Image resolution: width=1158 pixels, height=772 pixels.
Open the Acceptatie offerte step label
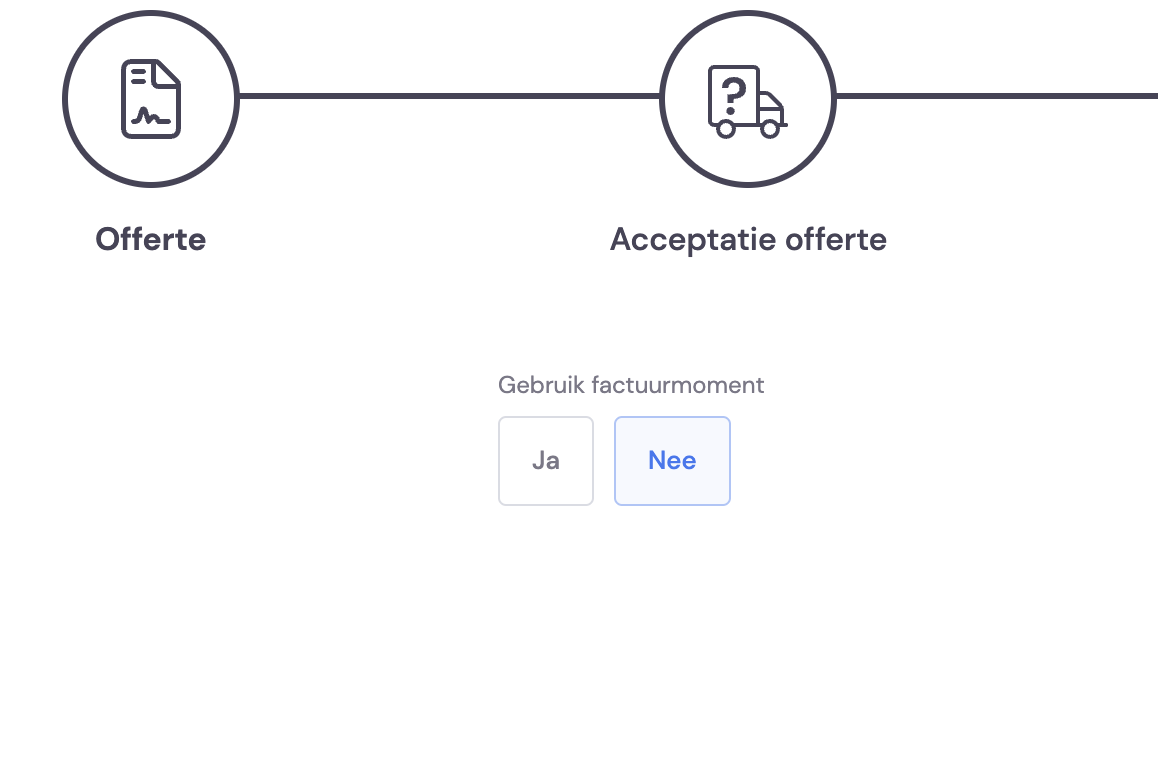[x=748, y=239]
